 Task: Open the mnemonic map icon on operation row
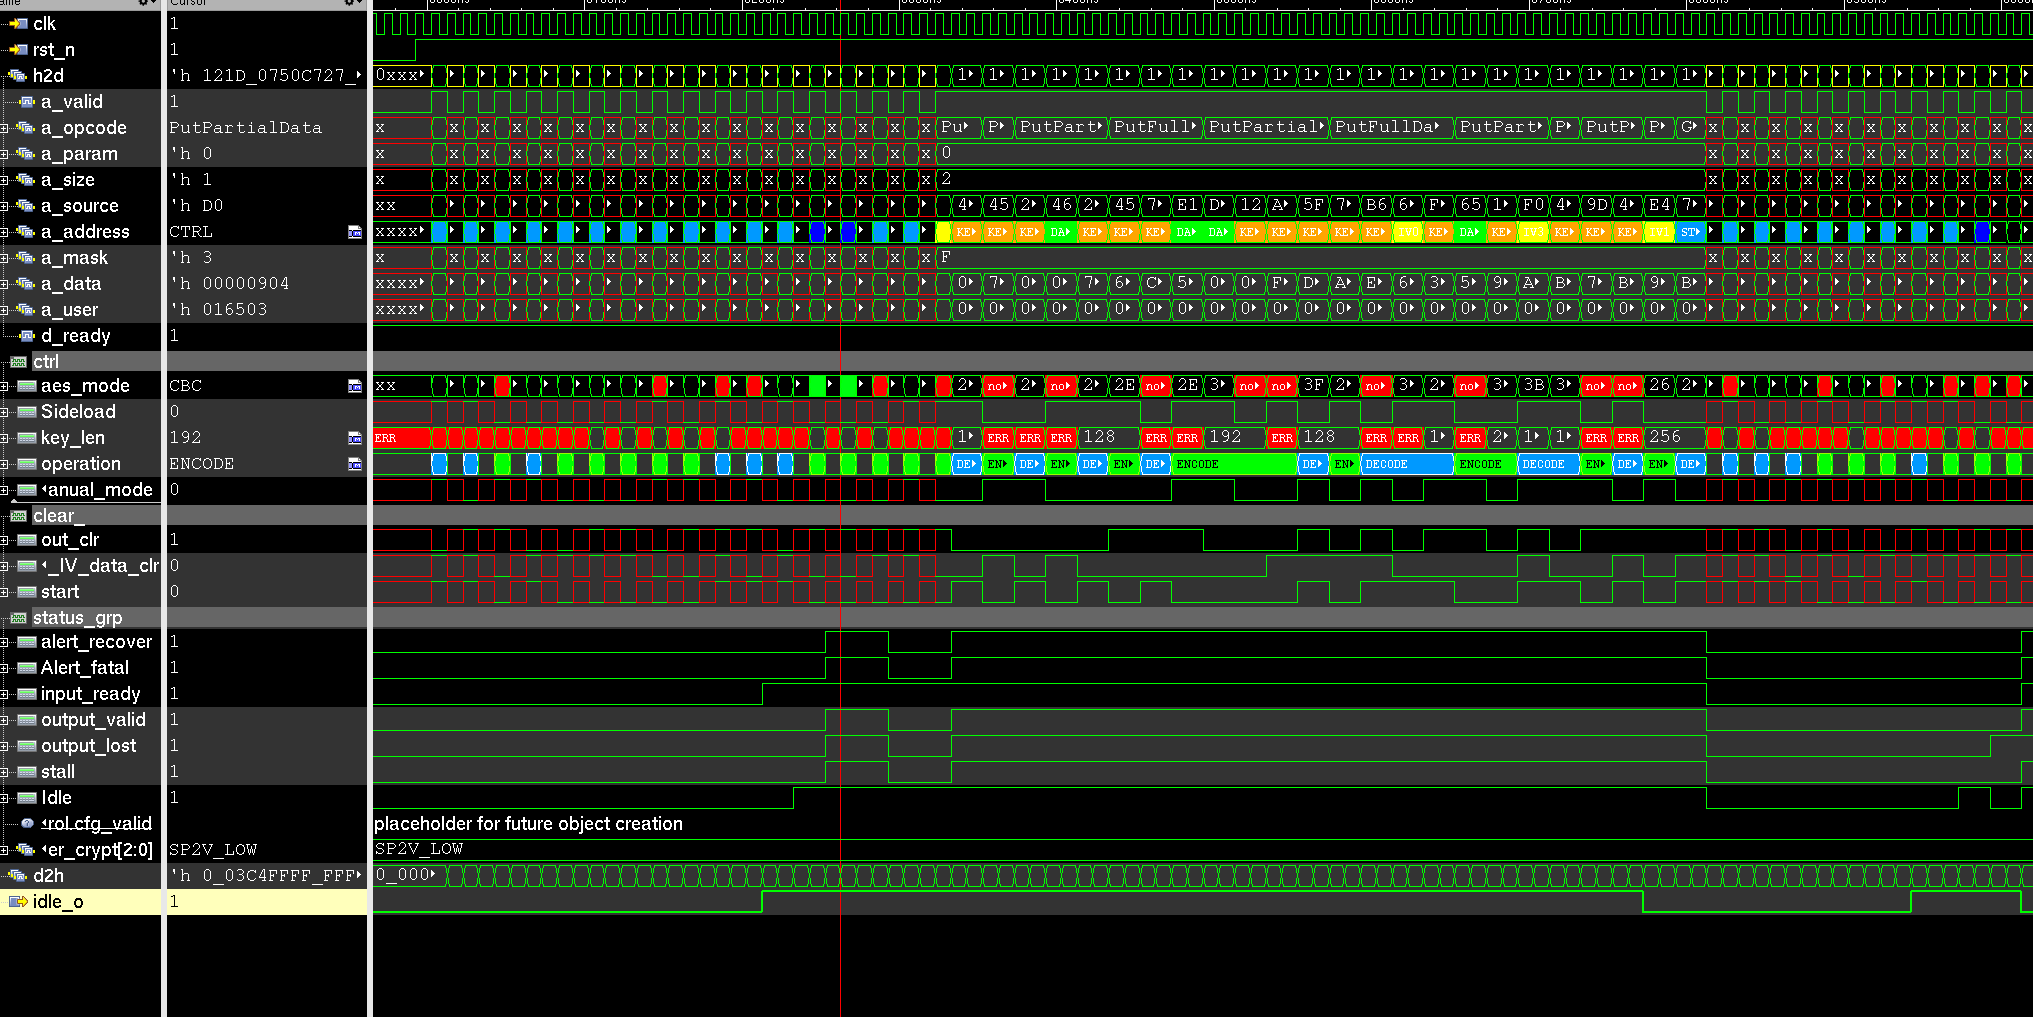tap(355, 463)
